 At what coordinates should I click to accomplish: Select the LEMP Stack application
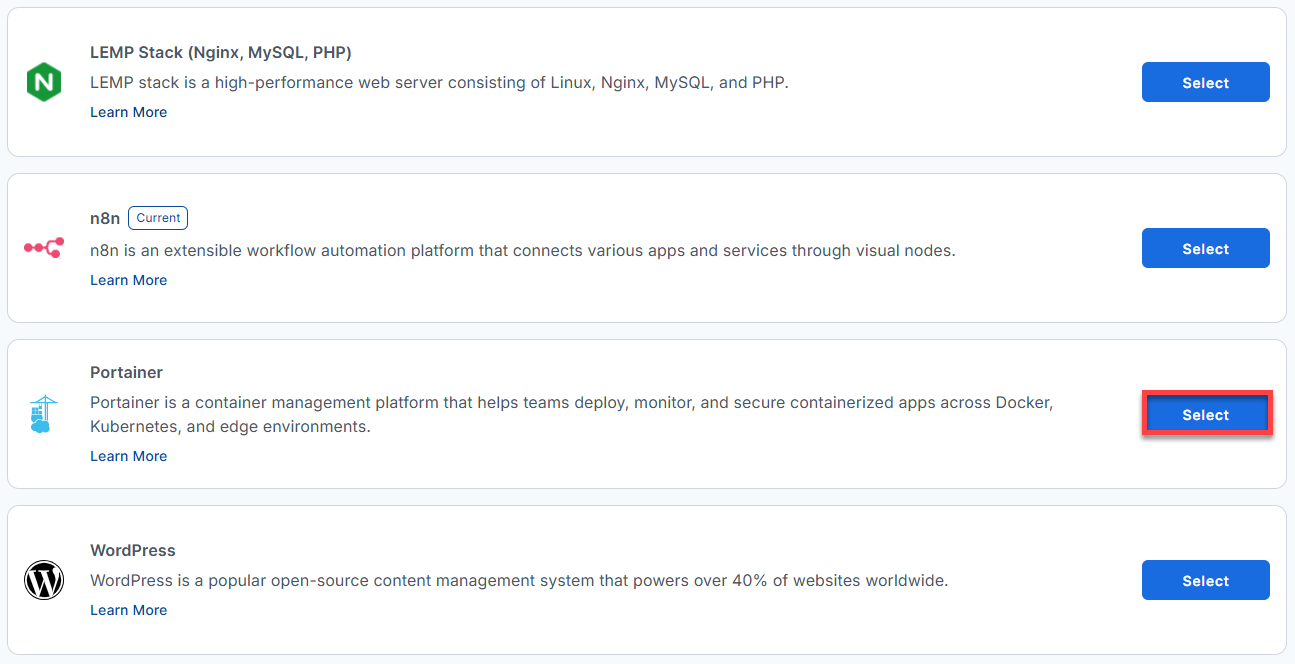[1205, 82]
